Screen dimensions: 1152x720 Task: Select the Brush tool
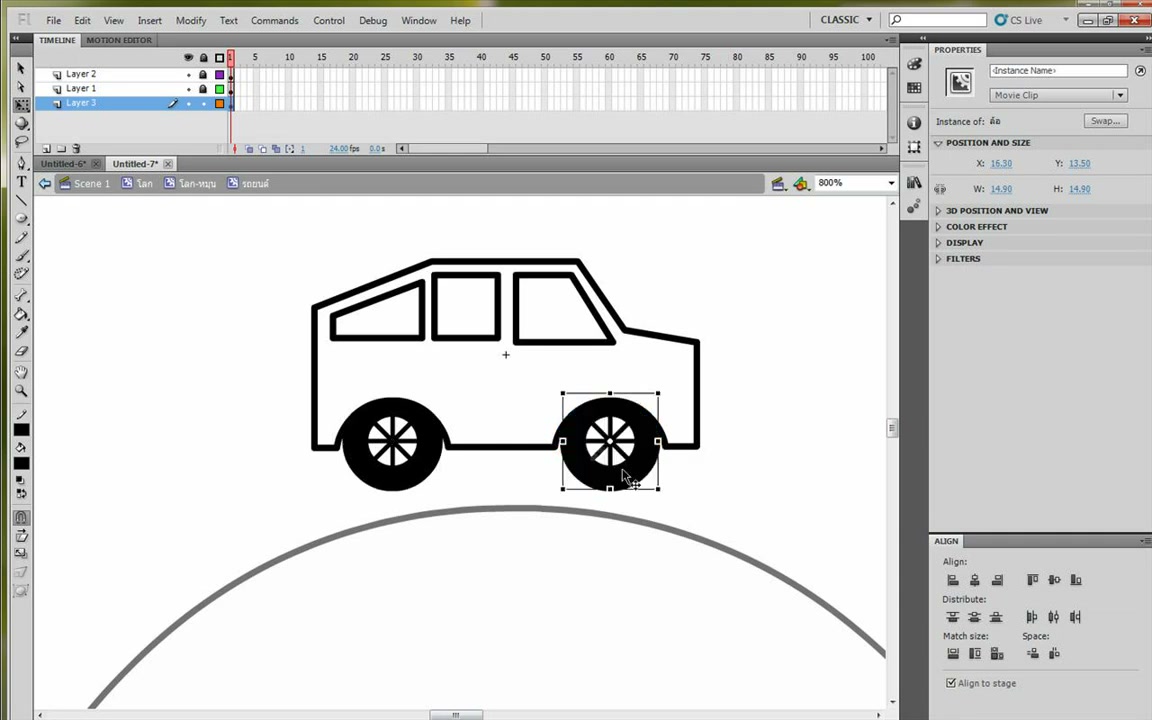coord(21,256)
